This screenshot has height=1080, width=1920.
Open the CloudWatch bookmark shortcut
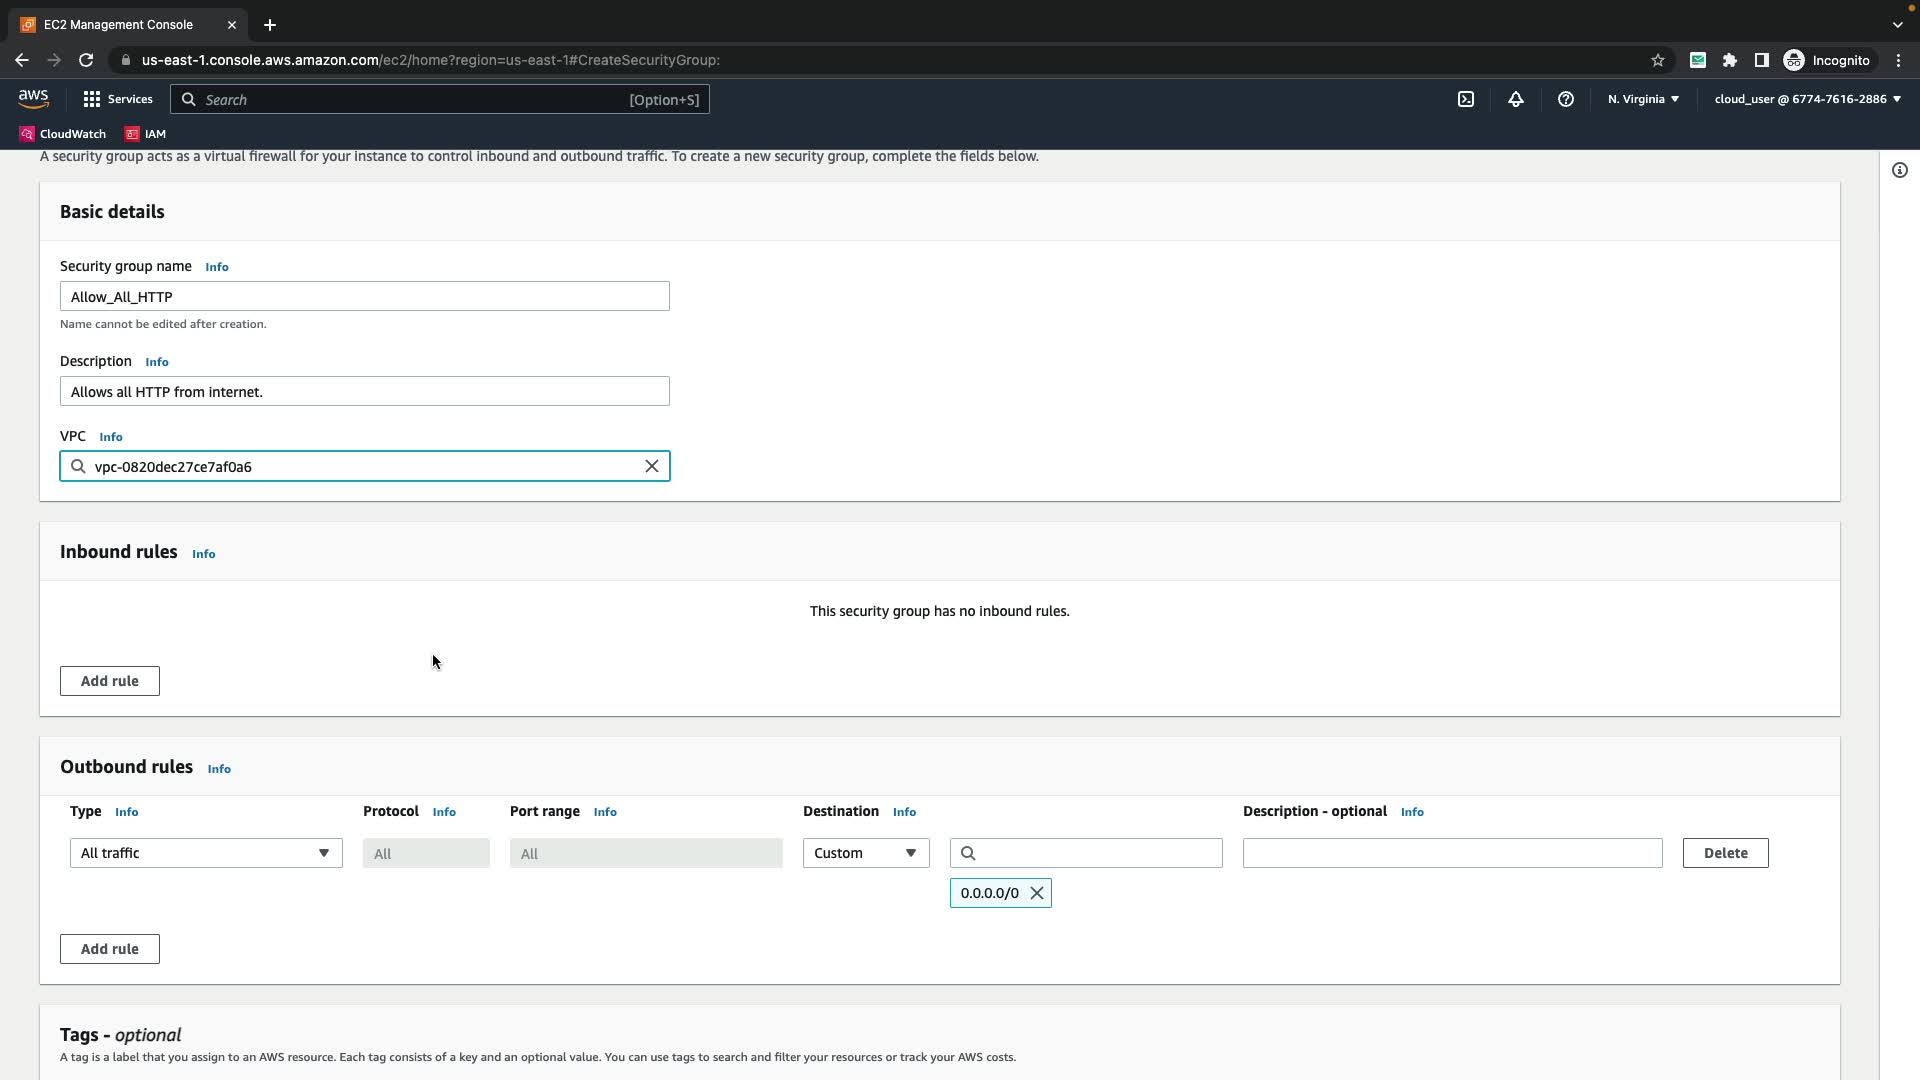[x=63, y=134]
